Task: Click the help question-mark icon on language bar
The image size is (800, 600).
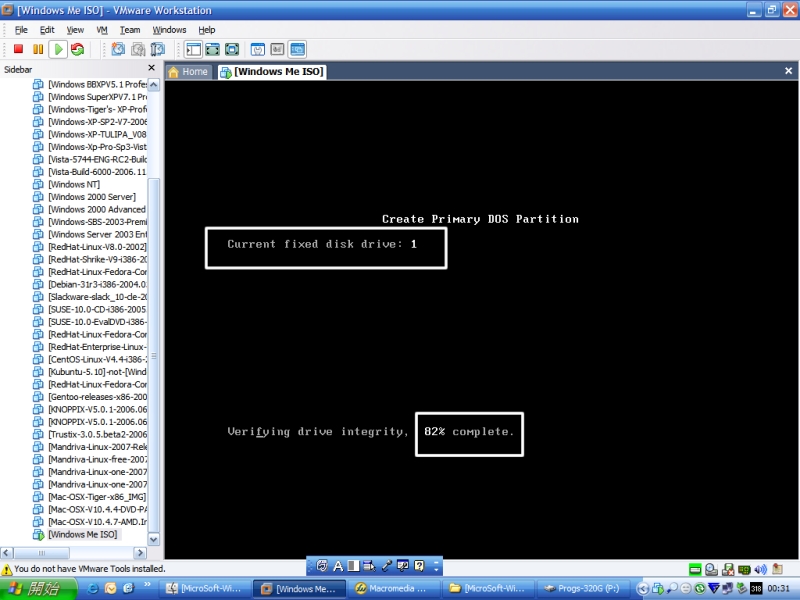Action: 419,566
